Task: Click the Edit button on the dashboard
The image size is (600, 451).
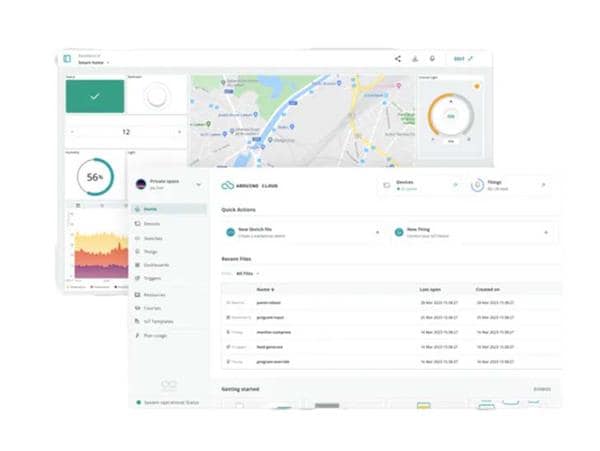Action: (x=464, y=59)
